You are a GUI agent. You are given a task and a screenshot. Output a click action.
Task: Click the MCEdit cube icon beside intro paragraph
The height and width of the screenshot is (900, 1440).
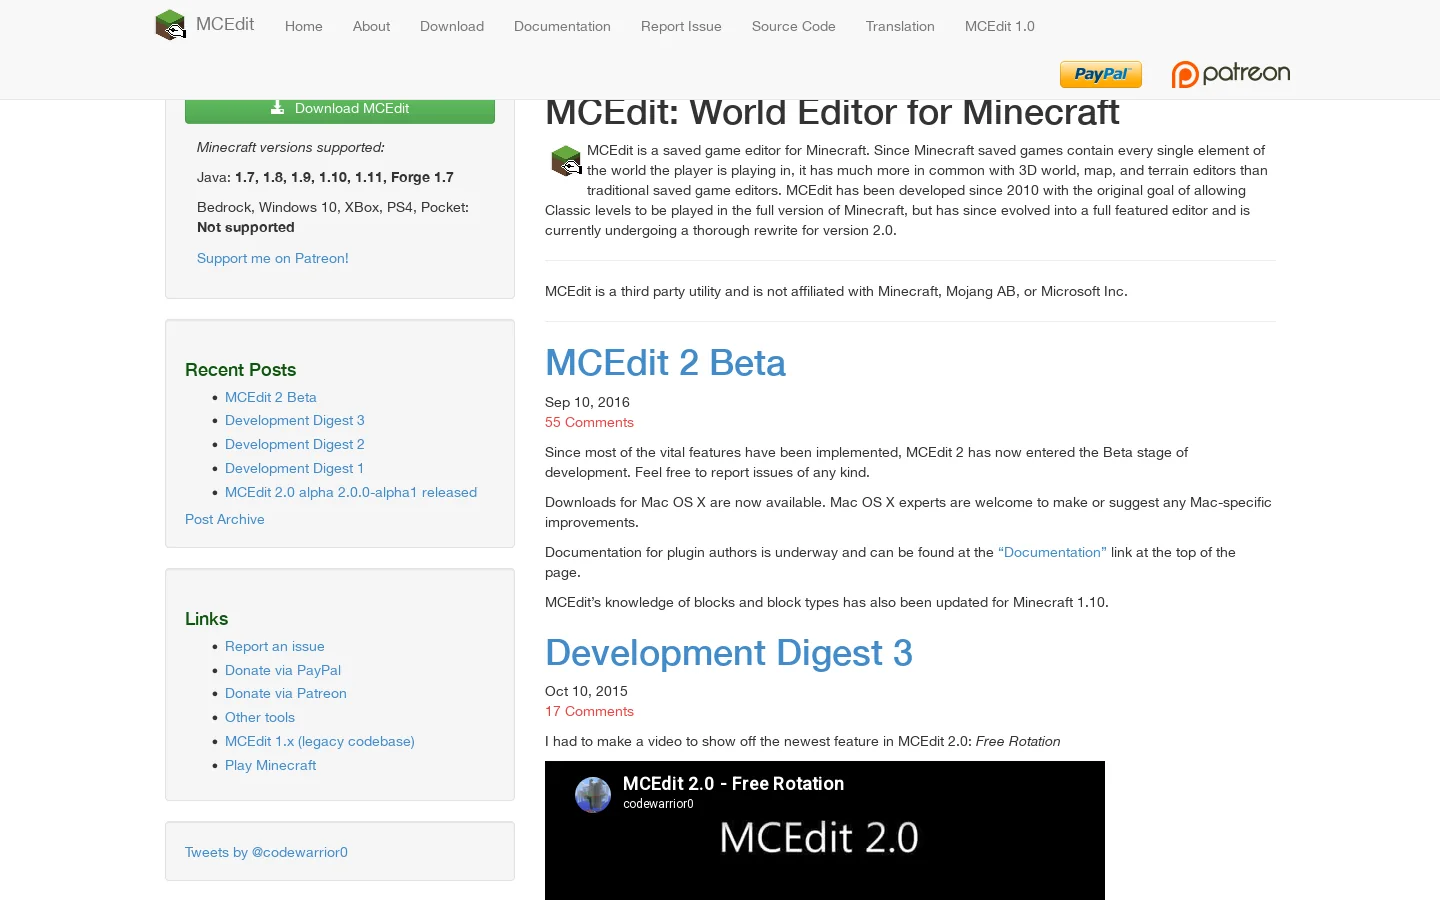566,160
